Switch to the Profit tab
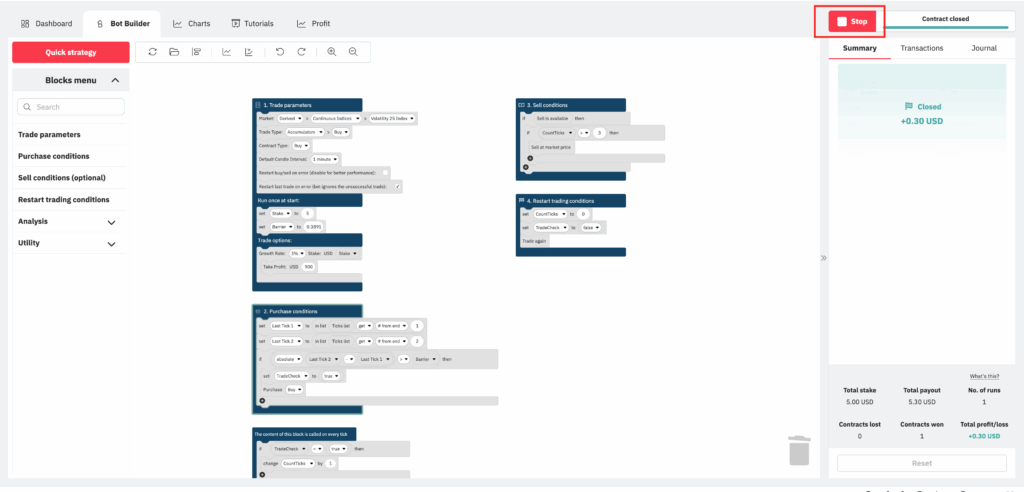The width and height of the screenshot is (1024, 492). (x=313, y=24)
